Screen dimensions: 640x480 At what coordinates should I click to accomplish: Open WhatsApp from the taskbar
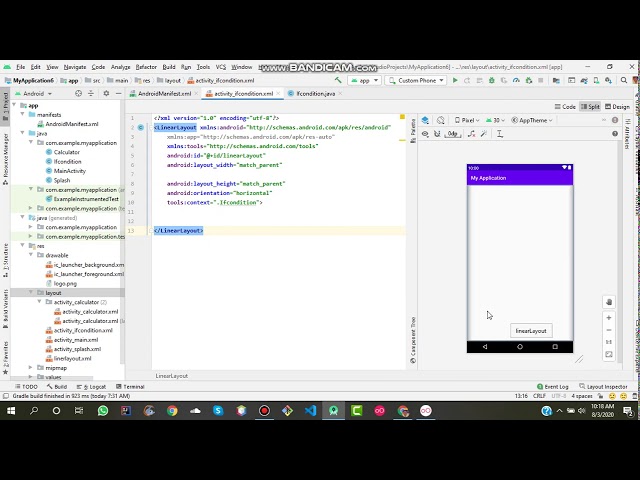point(103,411)
